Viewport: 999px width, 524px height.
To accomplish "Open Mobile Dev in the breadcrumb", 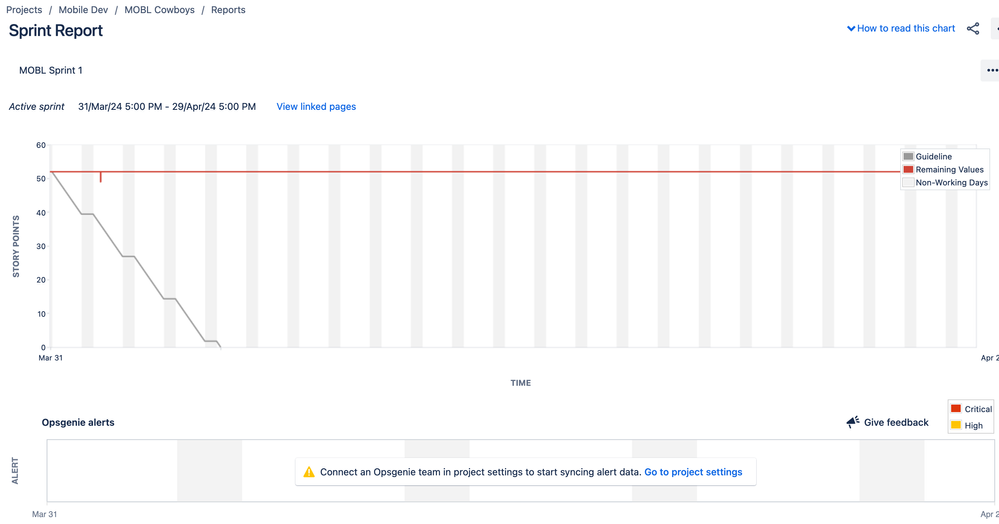I will [83, 10].
